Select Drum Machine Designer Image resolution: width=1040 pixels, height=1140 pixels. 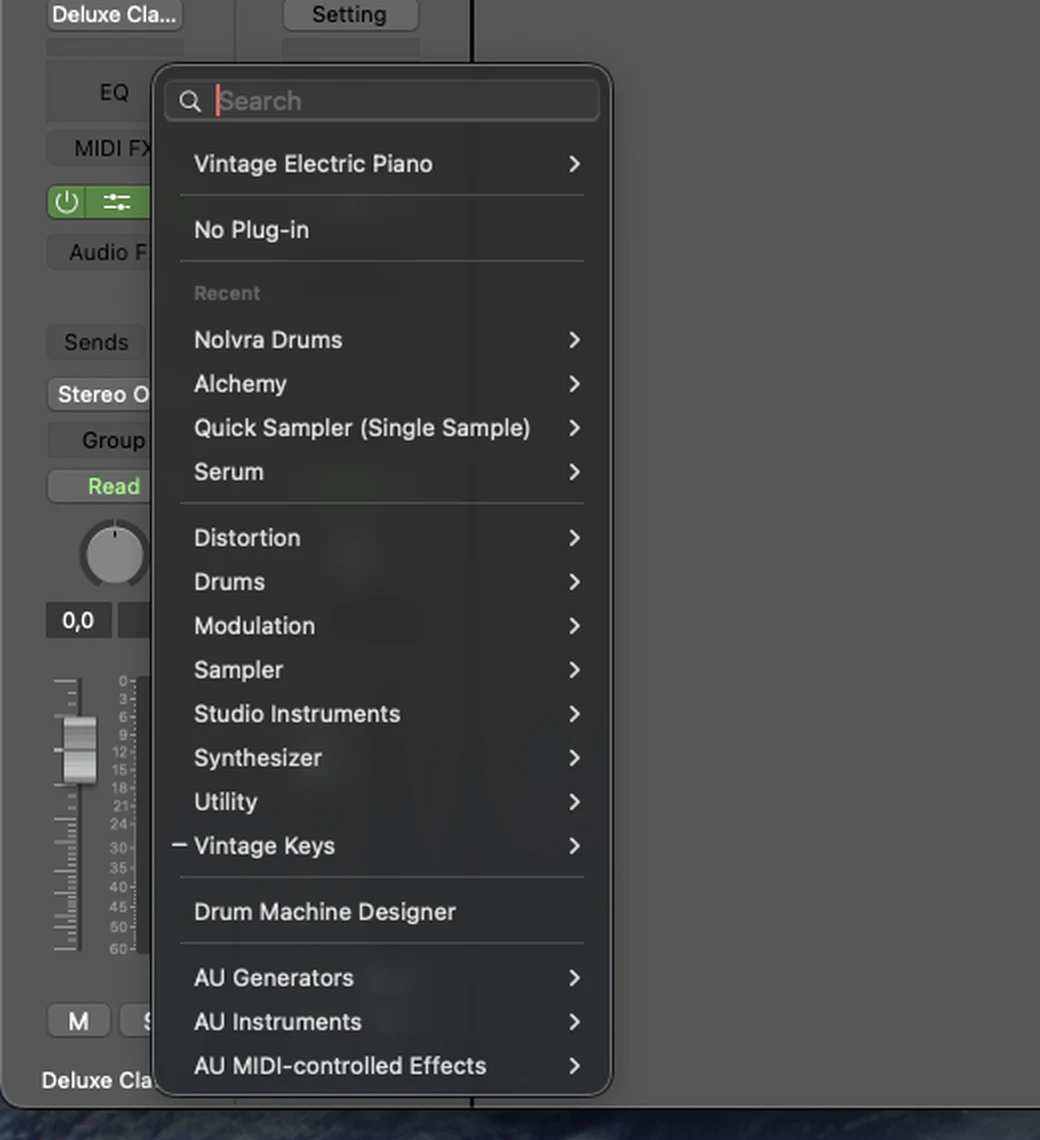click(x=382, y=912)
